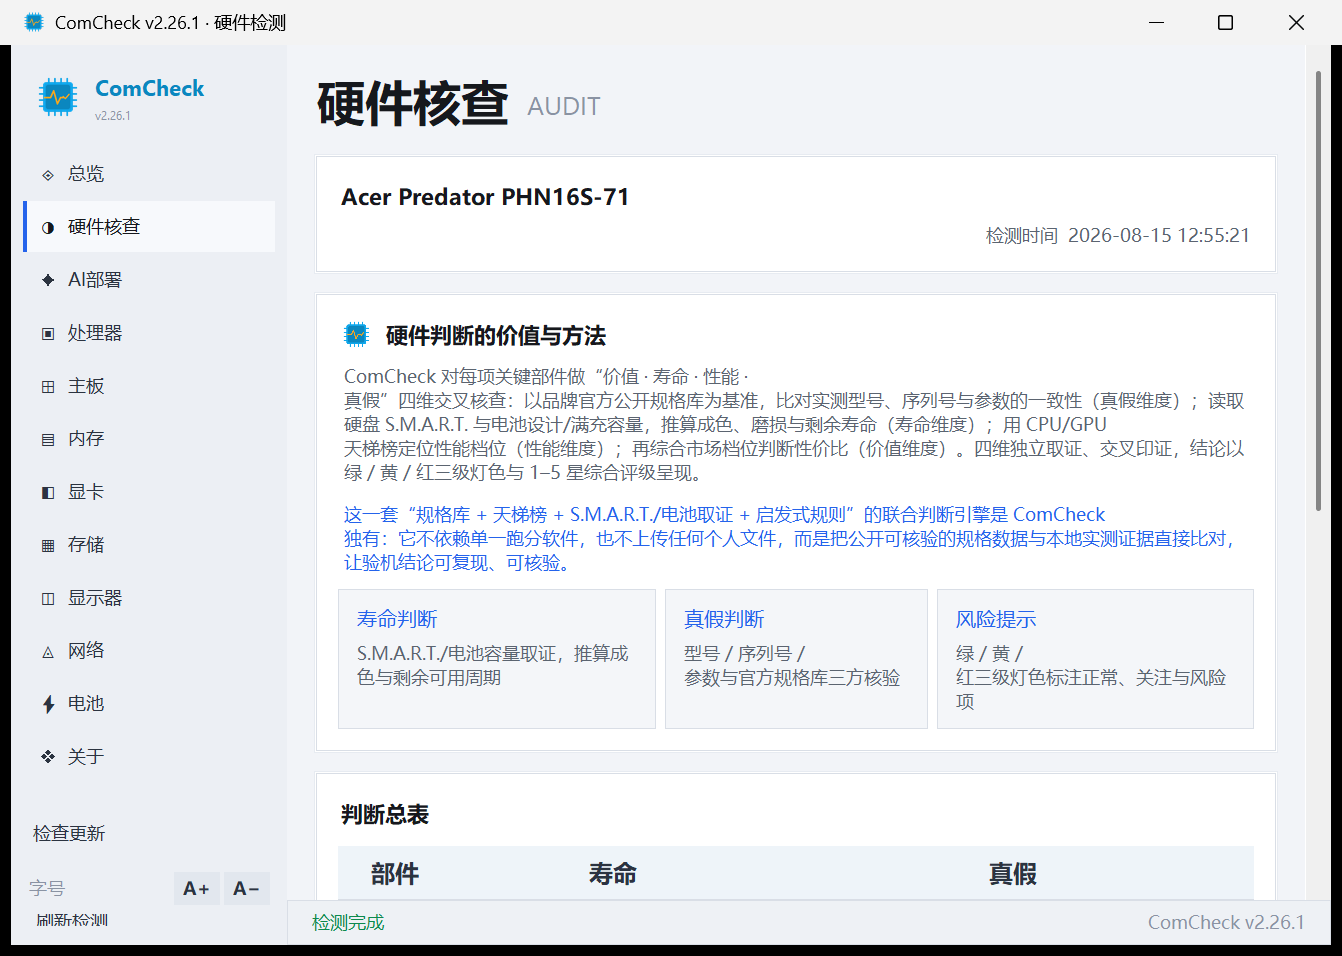Click the AI部署 sparkle icon

tap(48, 281)
